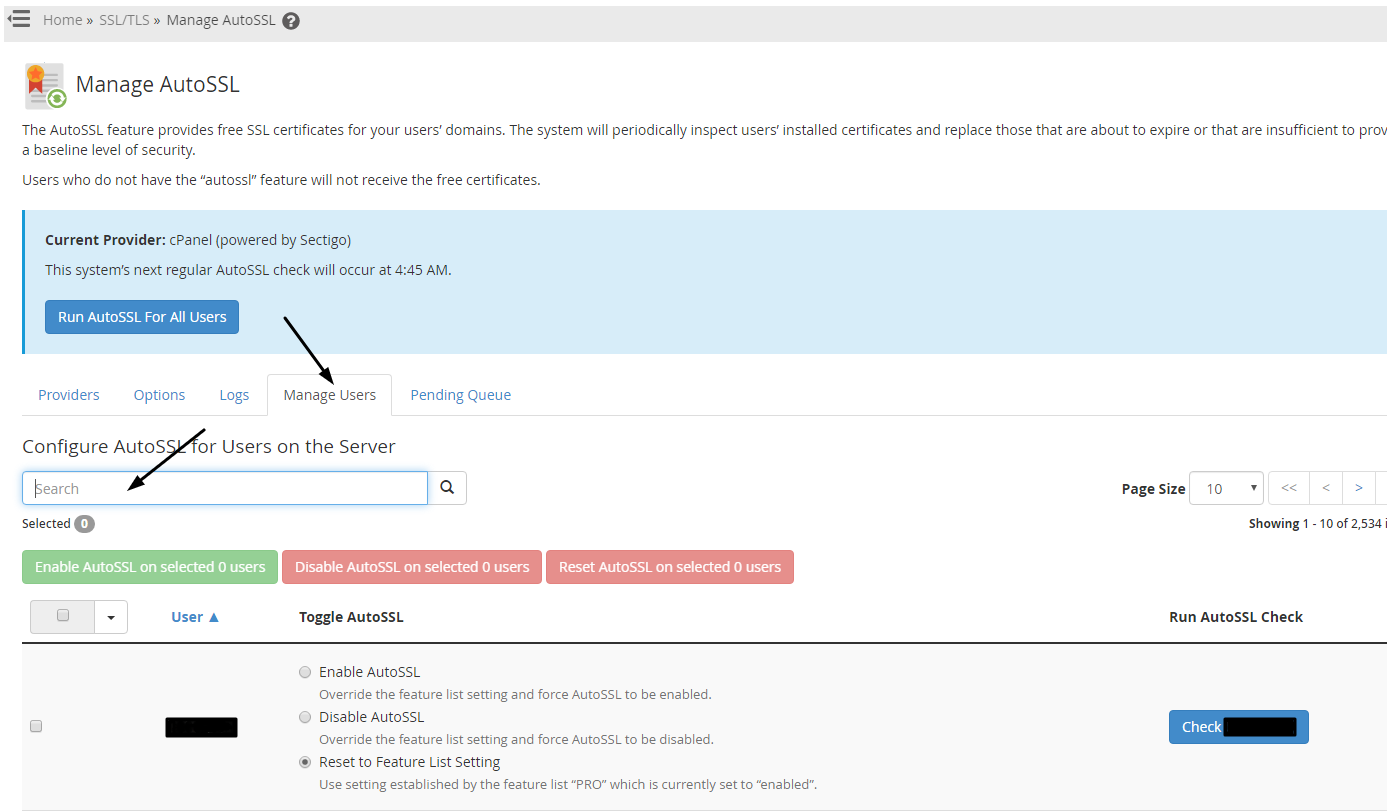
Task: View the Logs tab
Action: [234, 394]
